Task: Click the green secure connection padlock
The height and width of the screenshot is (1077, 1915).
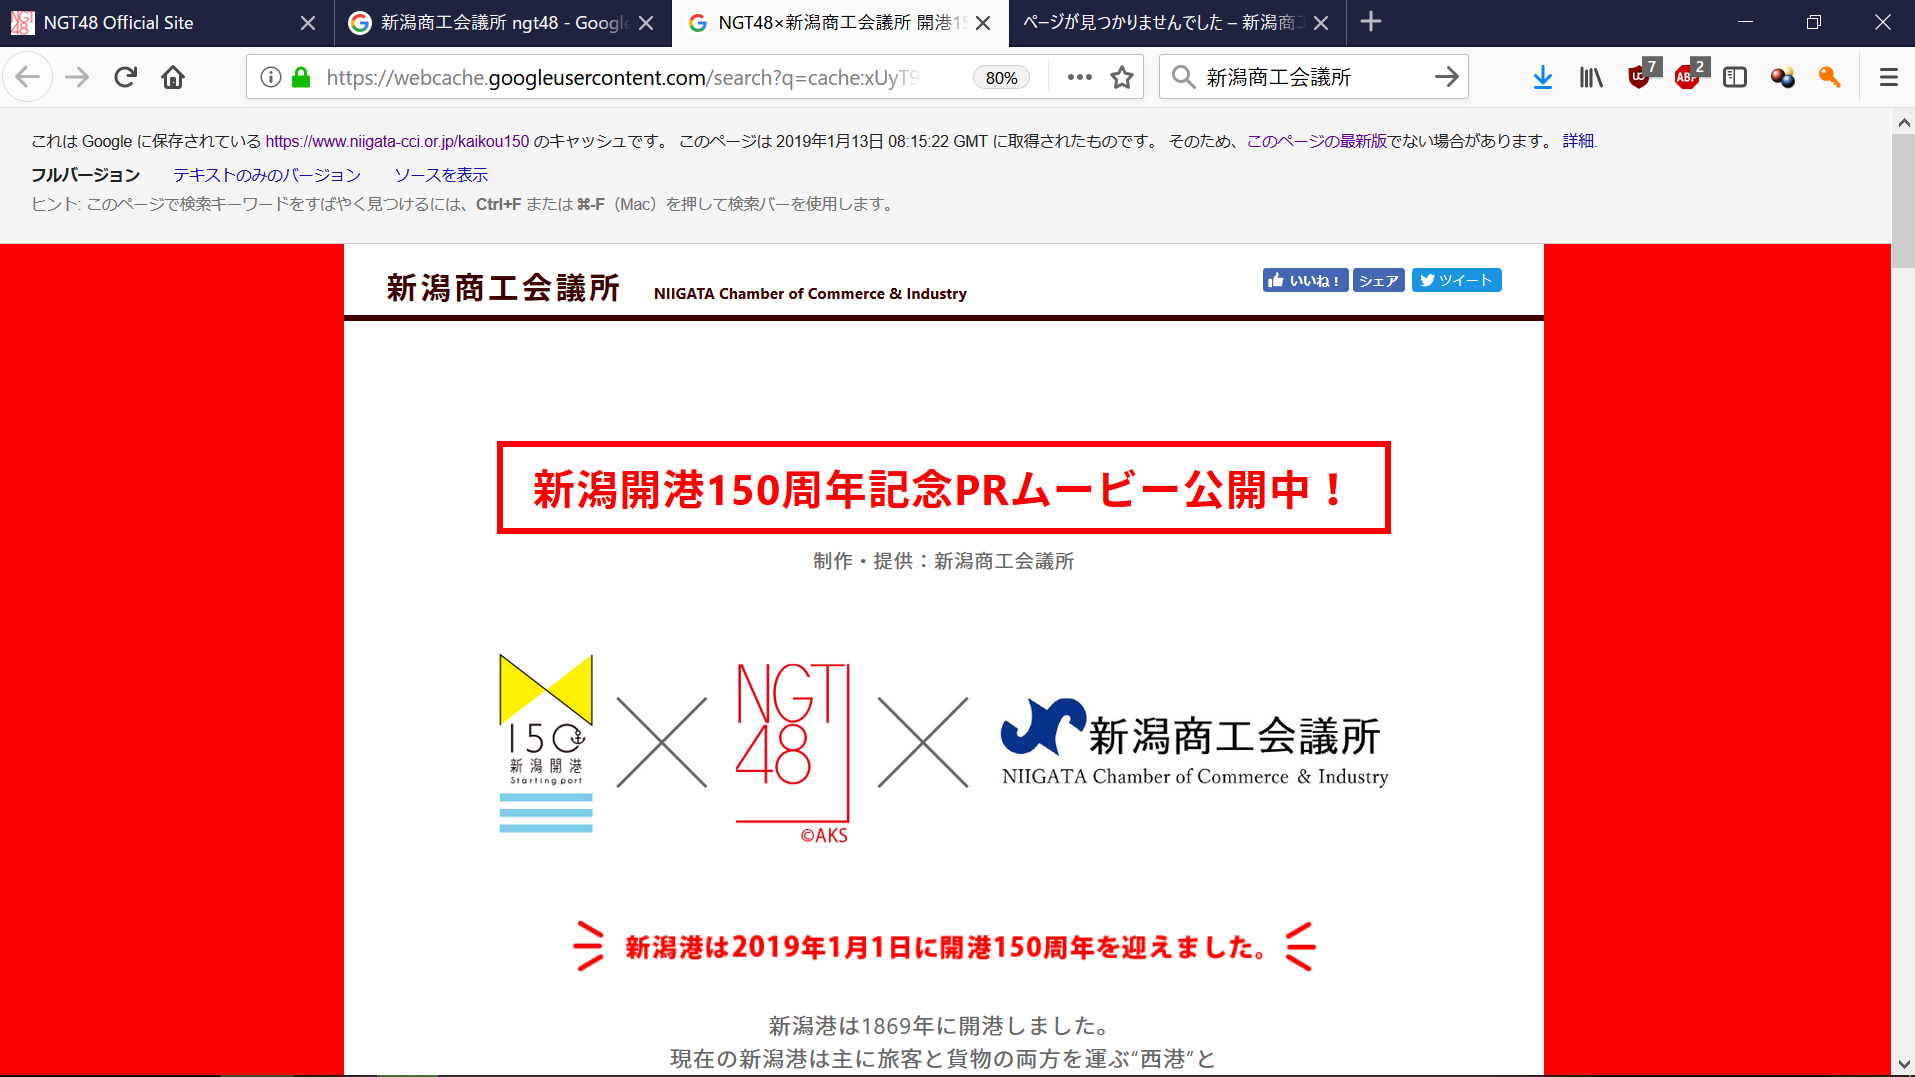Action: point(301,77)
